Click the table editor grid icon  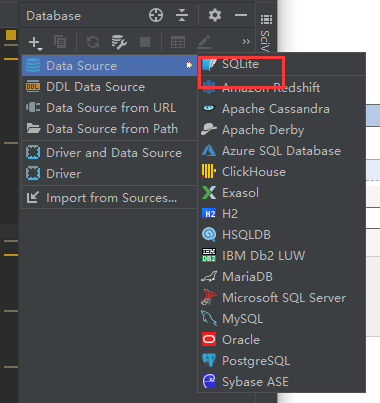coord(178,42)
